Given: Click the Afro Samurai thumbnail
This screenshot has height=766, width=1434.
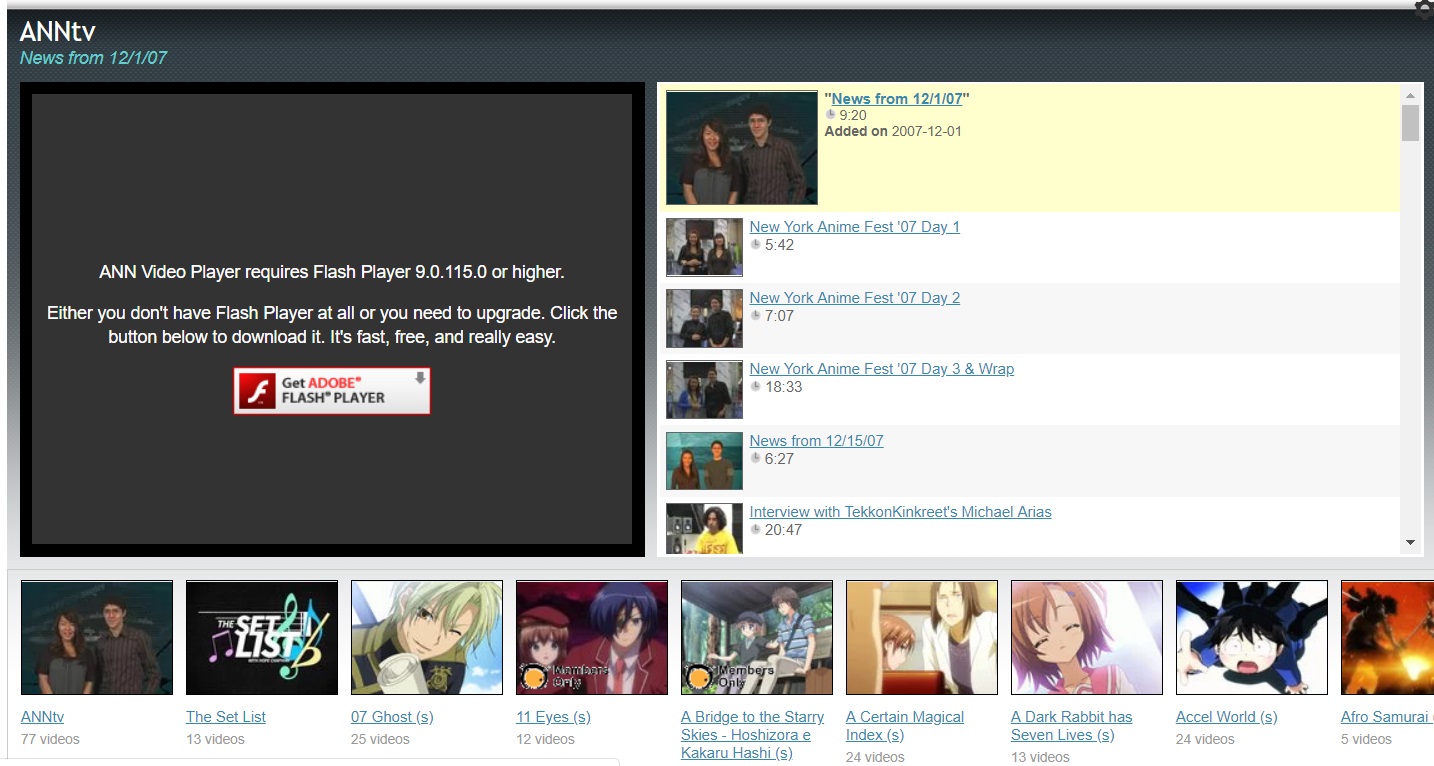Looking at the screenshot, I should point(1387,638).
